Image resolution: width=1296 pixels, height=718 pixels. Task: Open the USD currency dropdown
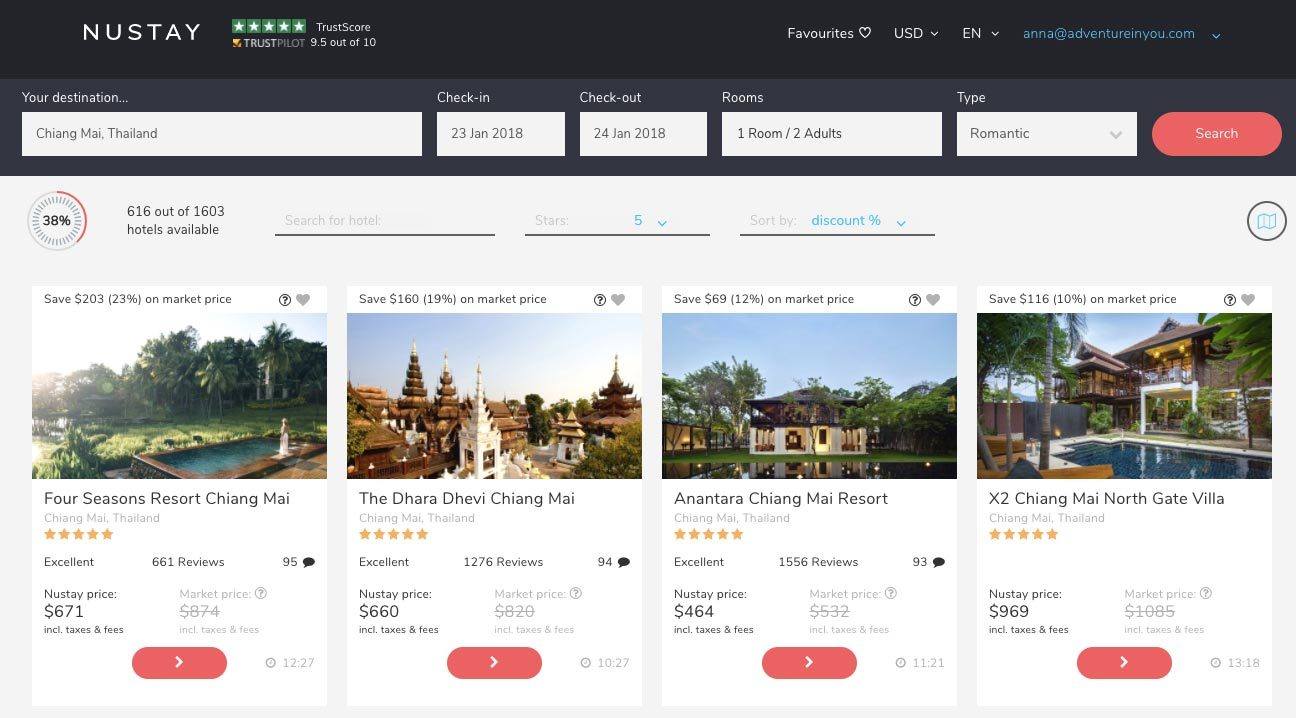[x=915, y=33]
